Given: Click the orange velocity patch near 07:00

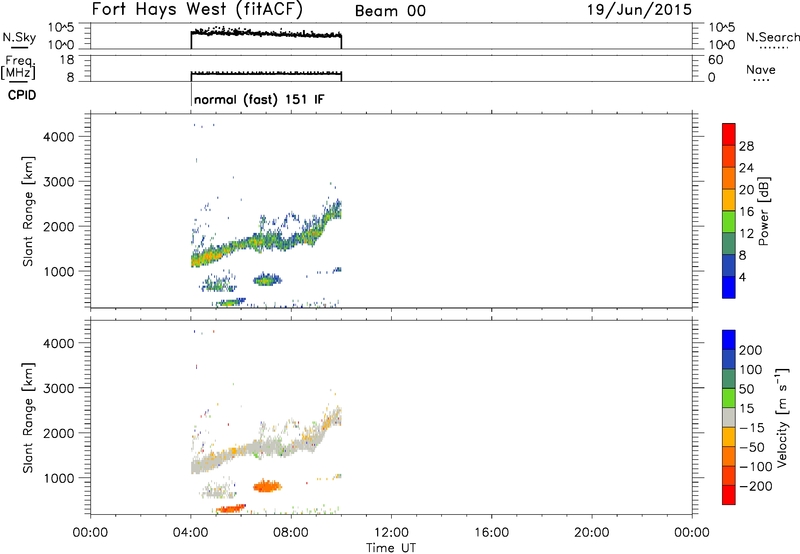Looking at the screenshot, I should tap(267, 486).
